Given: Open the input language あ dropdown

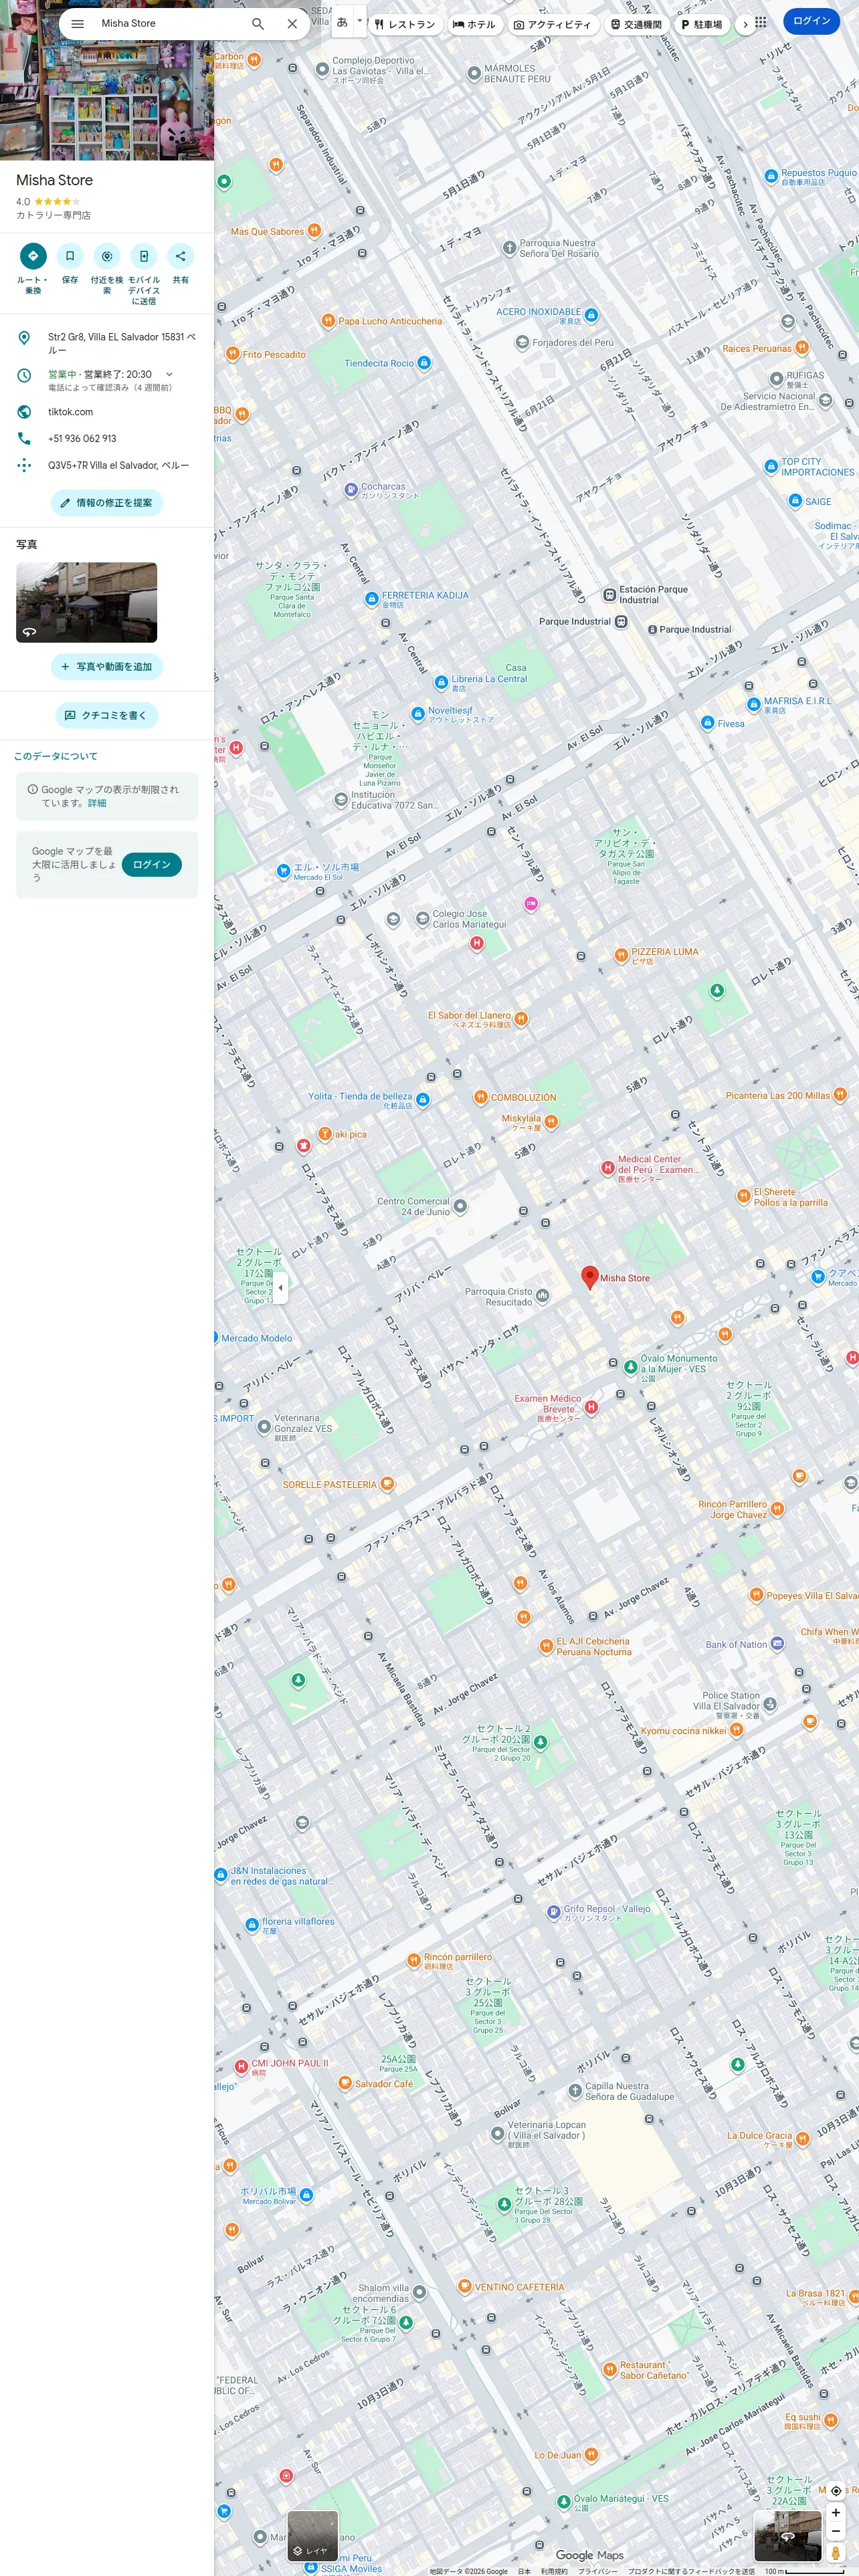Looking at the screenshot, I should pyautogui.click(x=349, y=21).
